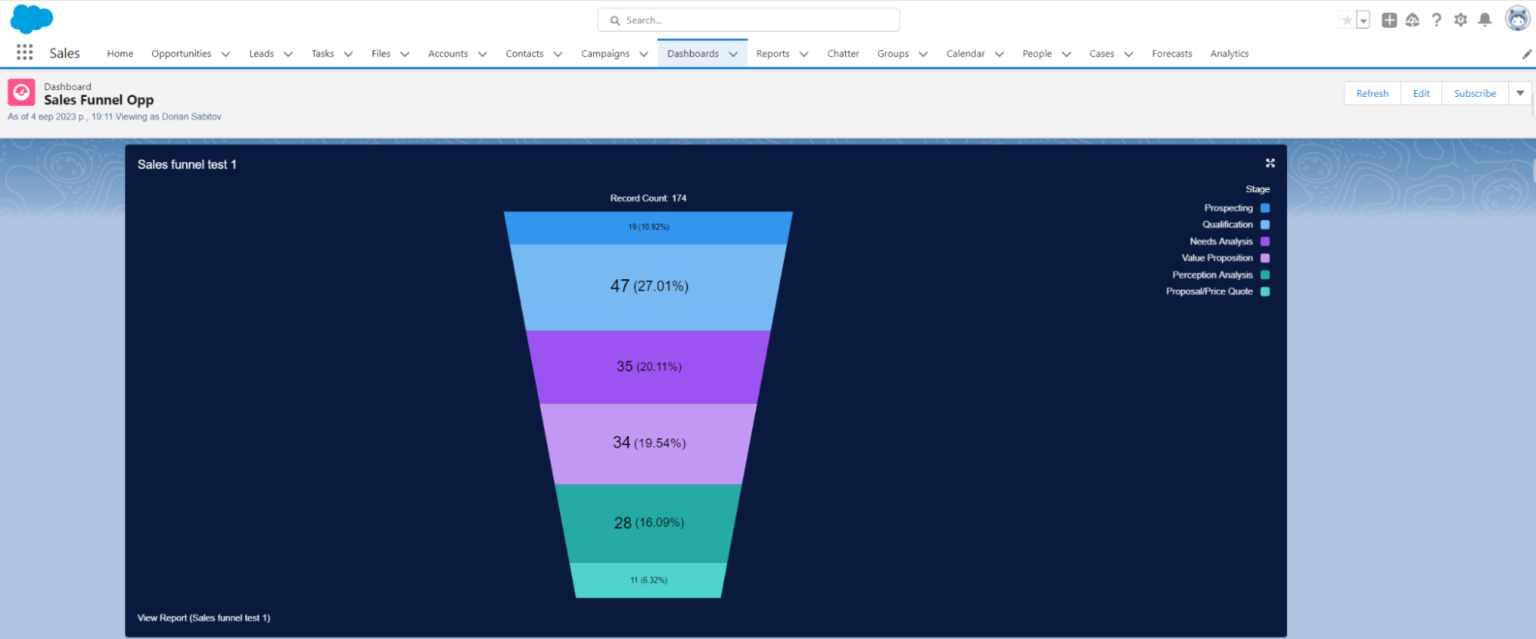Open the Notifications bell icon

[x=1485, y=19]
